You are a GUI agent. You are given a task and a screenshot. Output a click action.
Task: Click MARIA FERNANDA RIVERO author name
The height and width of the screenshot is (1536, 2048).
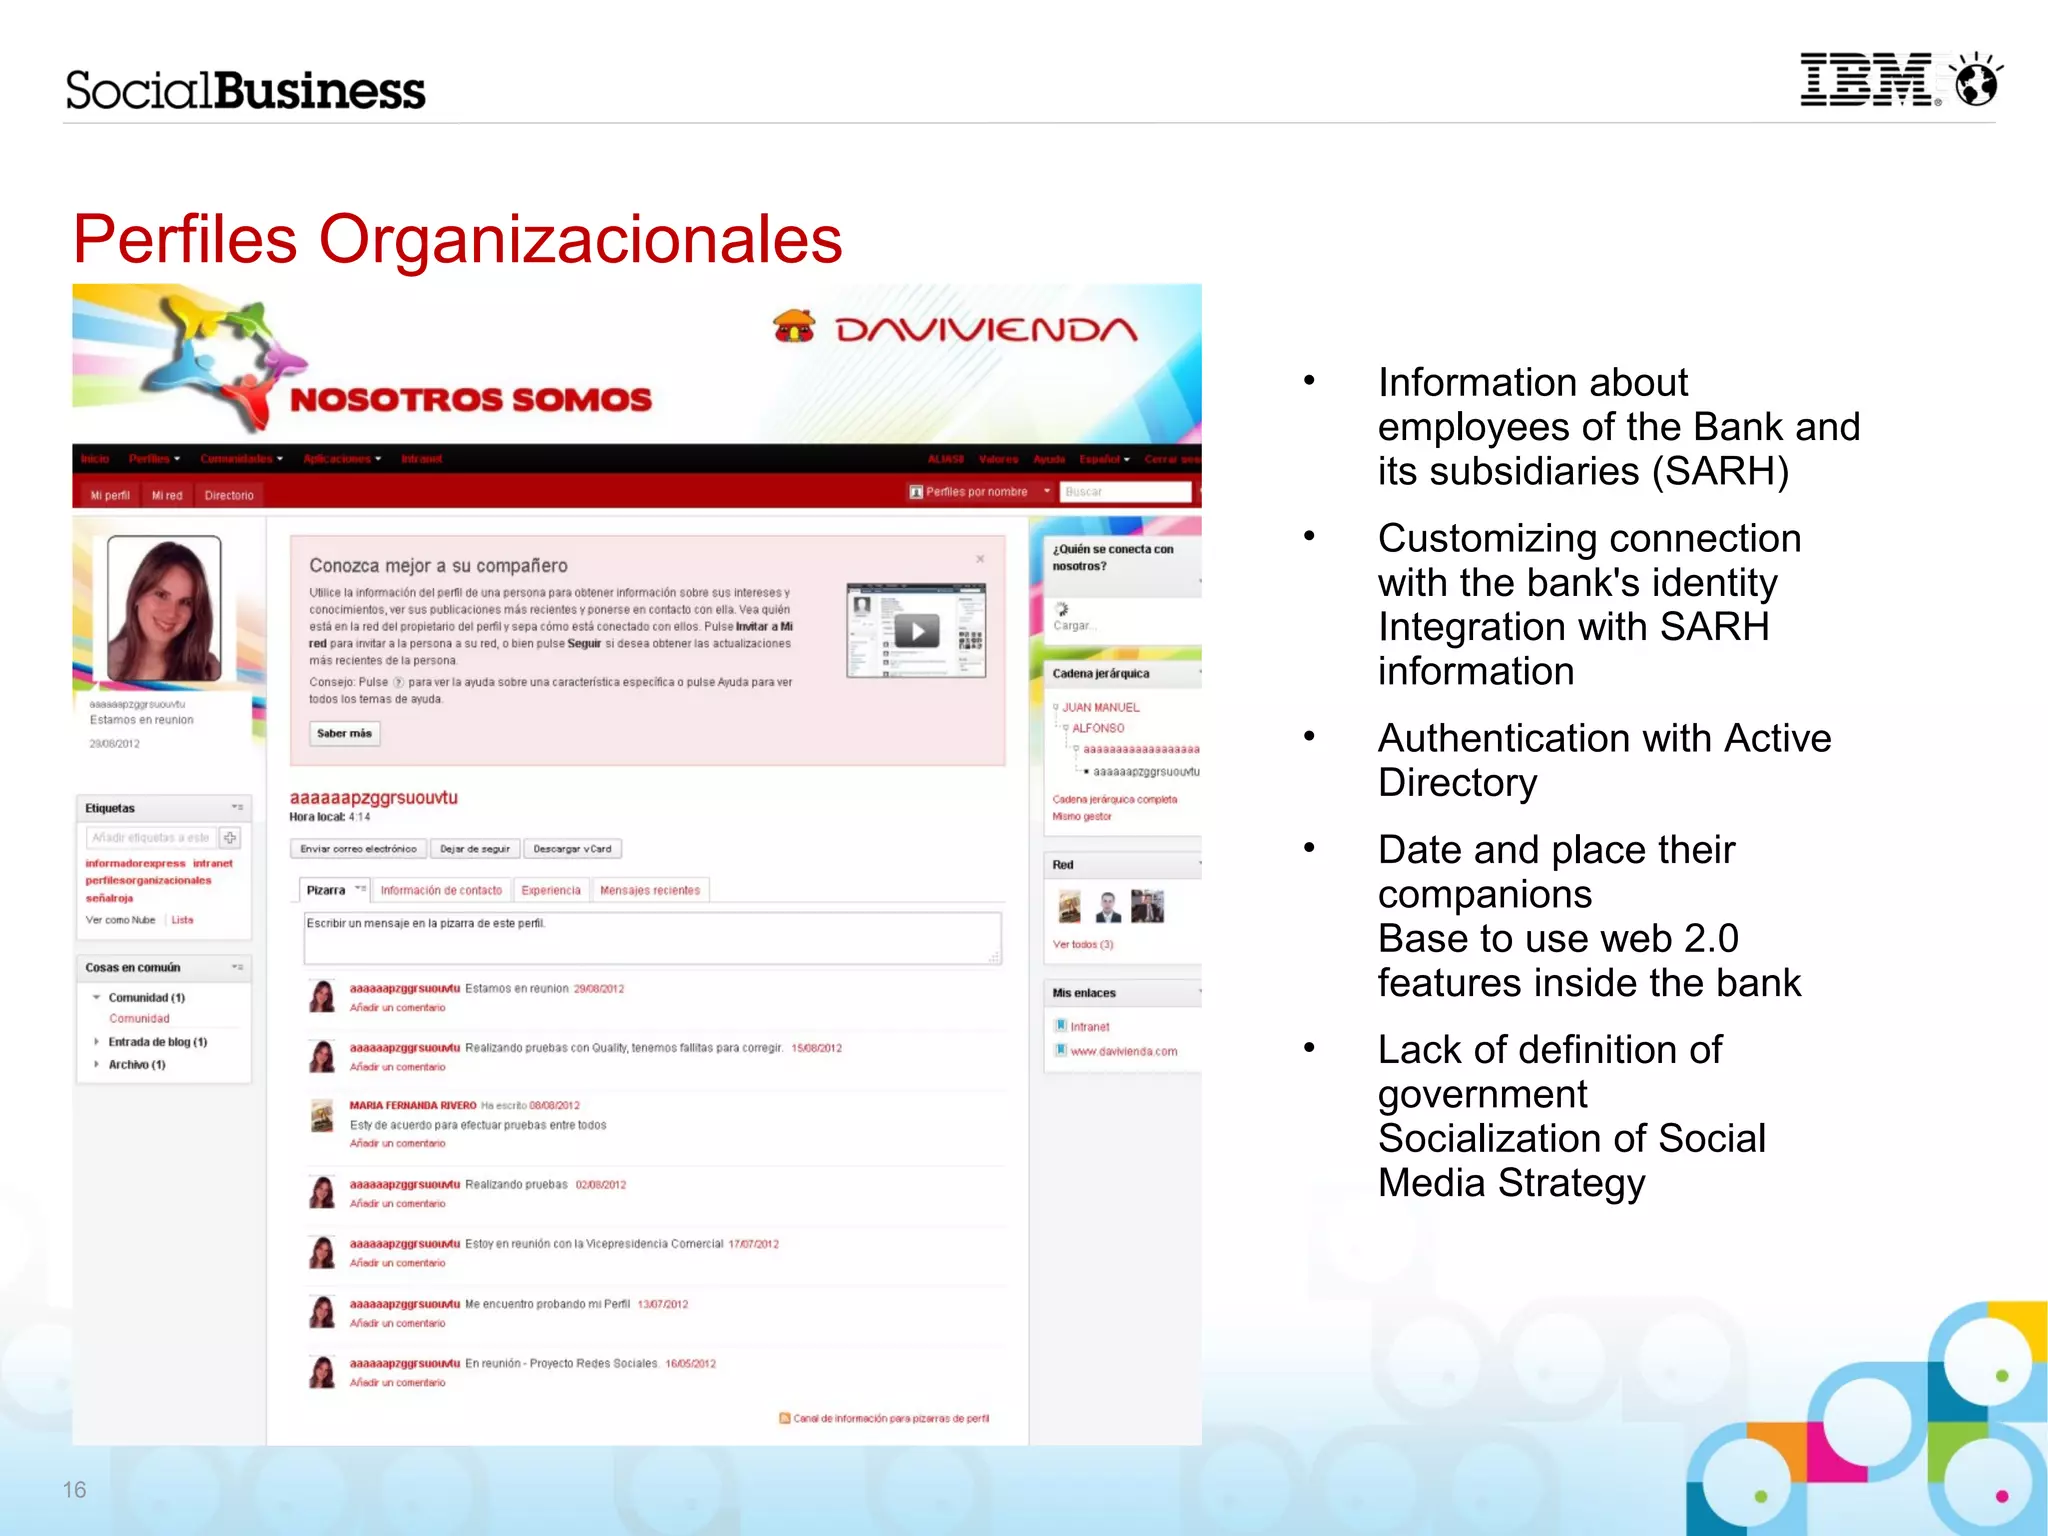pos(413,1106)
